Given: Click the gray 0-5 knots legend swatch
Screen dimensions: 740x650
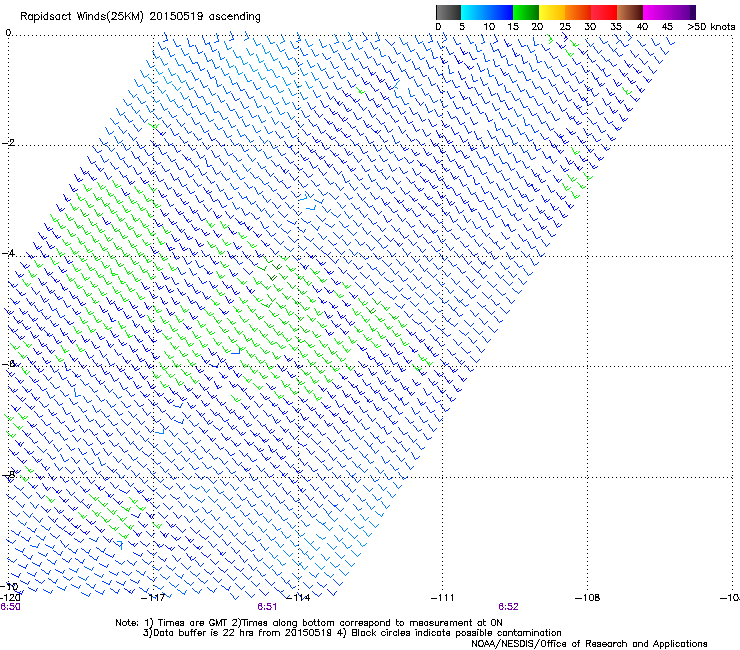Looking at the screenshot, I should tap(448, 12).
